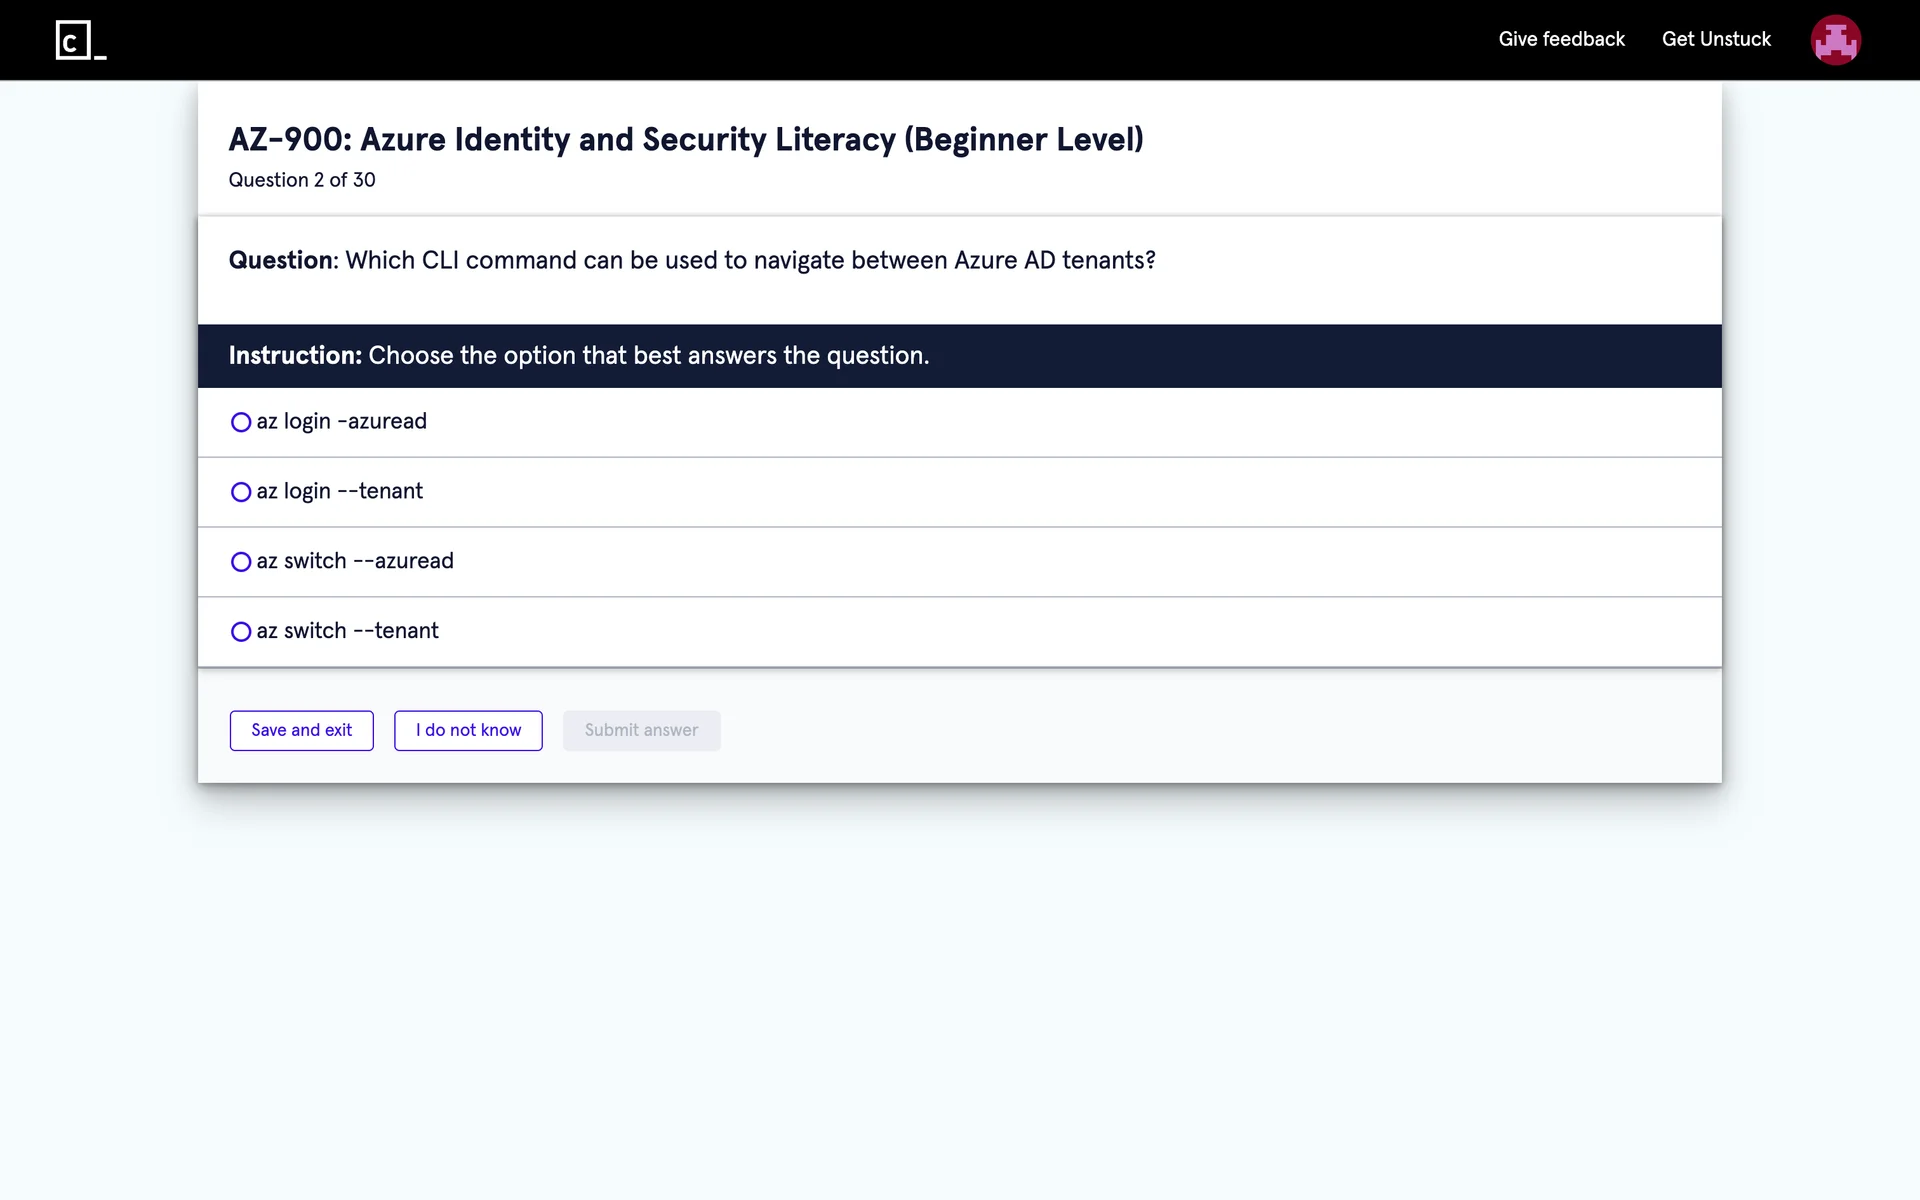Click the I do not know button
1920x1200 pixels.
(468, 730)
